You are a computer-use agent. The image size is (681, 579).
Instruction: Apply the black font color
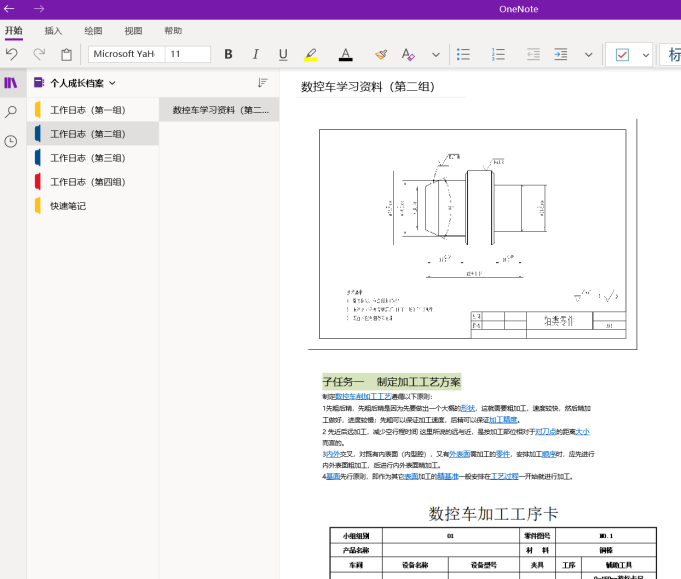[x=345, y=54]
